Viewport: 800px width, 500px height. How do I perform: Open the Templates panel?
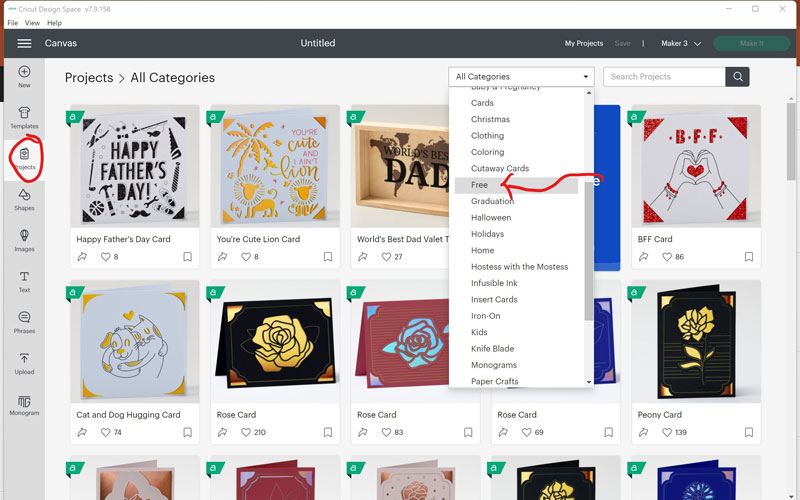coord(24,117)
